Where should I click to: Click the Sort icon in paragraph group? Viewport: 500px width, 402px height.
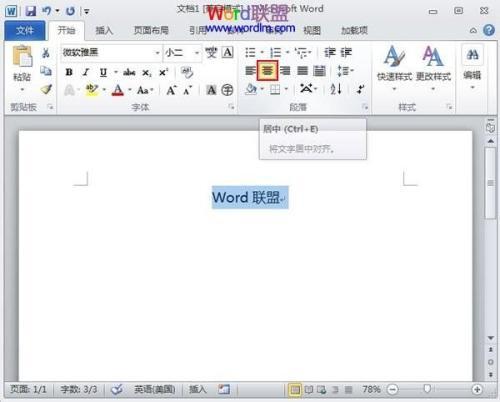[336, 89]
